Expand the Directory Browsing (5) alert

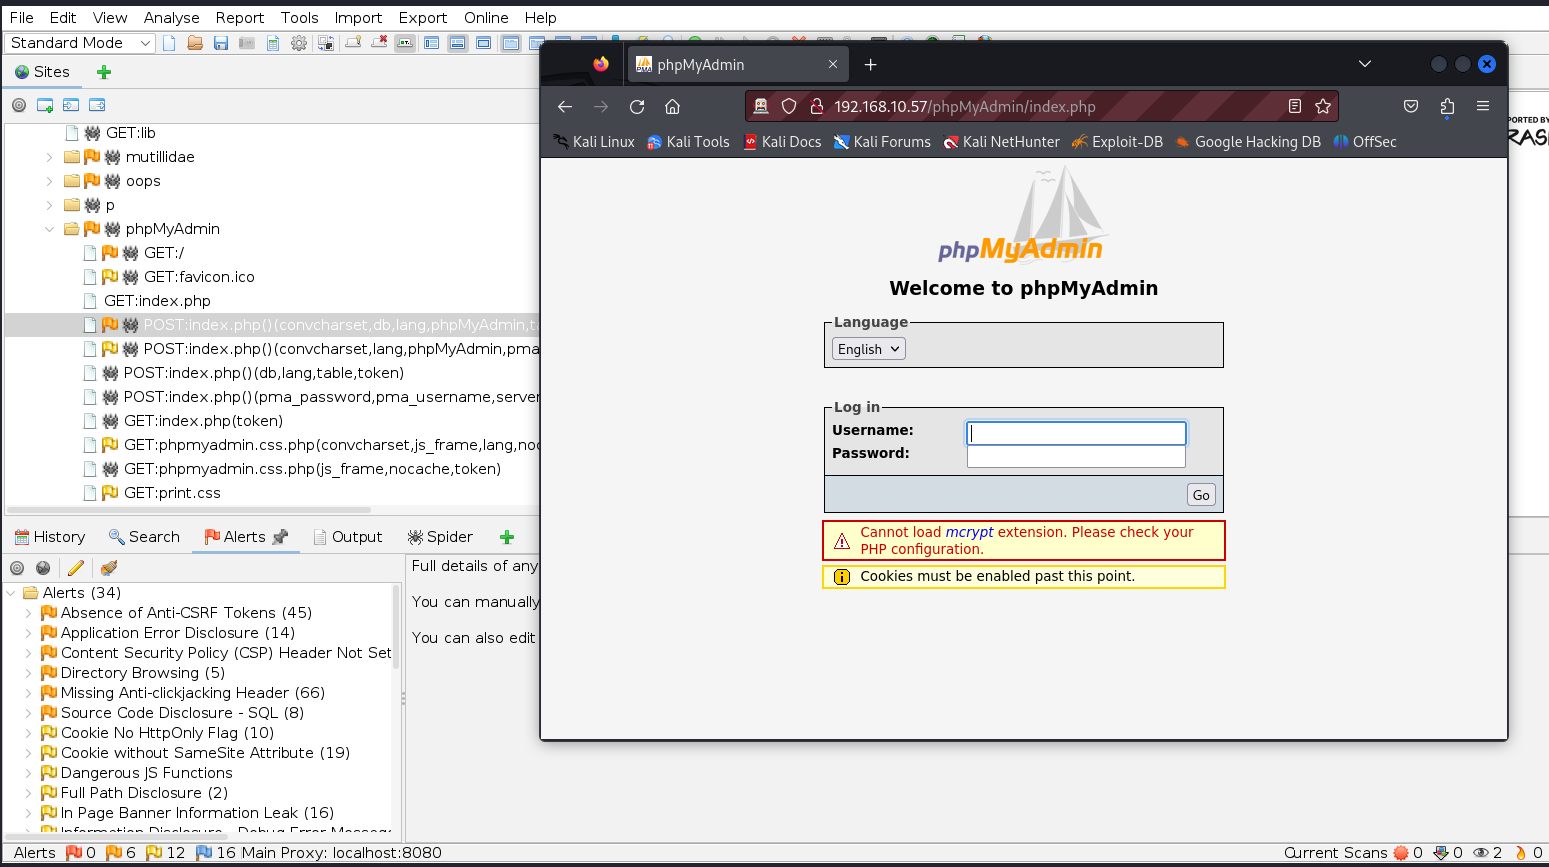(x=29, y=673)
